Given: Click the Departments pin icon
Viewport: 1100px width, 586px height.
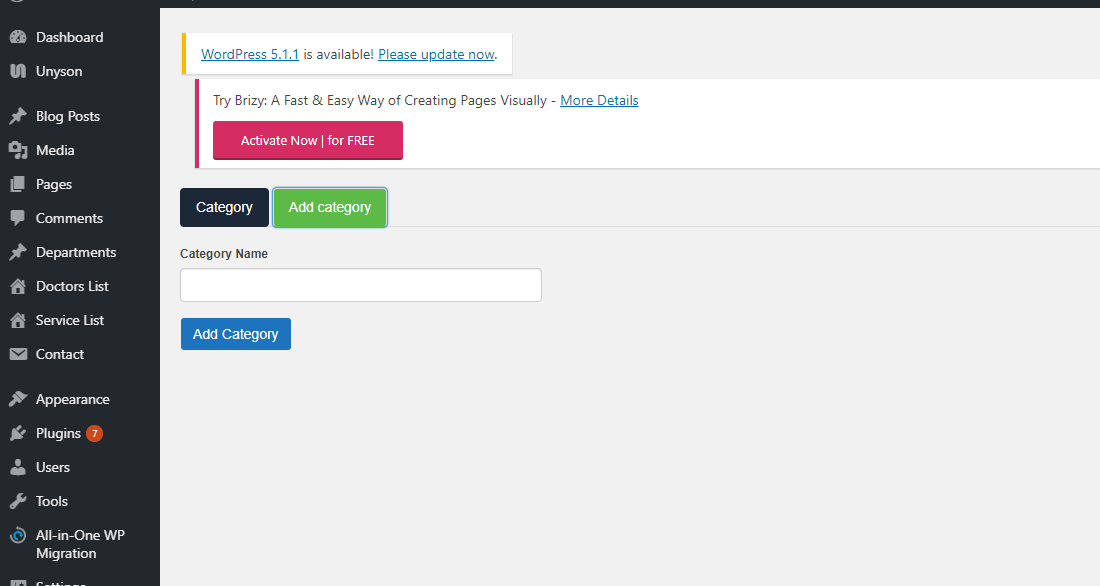Looking at the screenshot, I should pyautogui.click(x=18, y=252).
